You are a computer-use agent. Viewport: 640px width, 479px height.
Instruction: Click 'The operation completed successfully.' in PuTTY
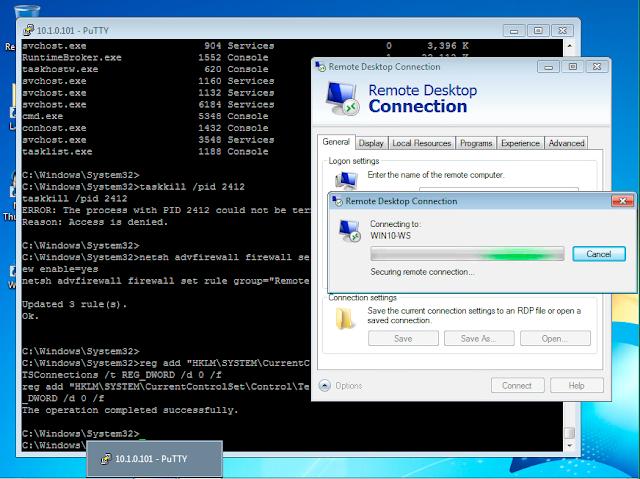pyautogui.click(x=130, y=410)
